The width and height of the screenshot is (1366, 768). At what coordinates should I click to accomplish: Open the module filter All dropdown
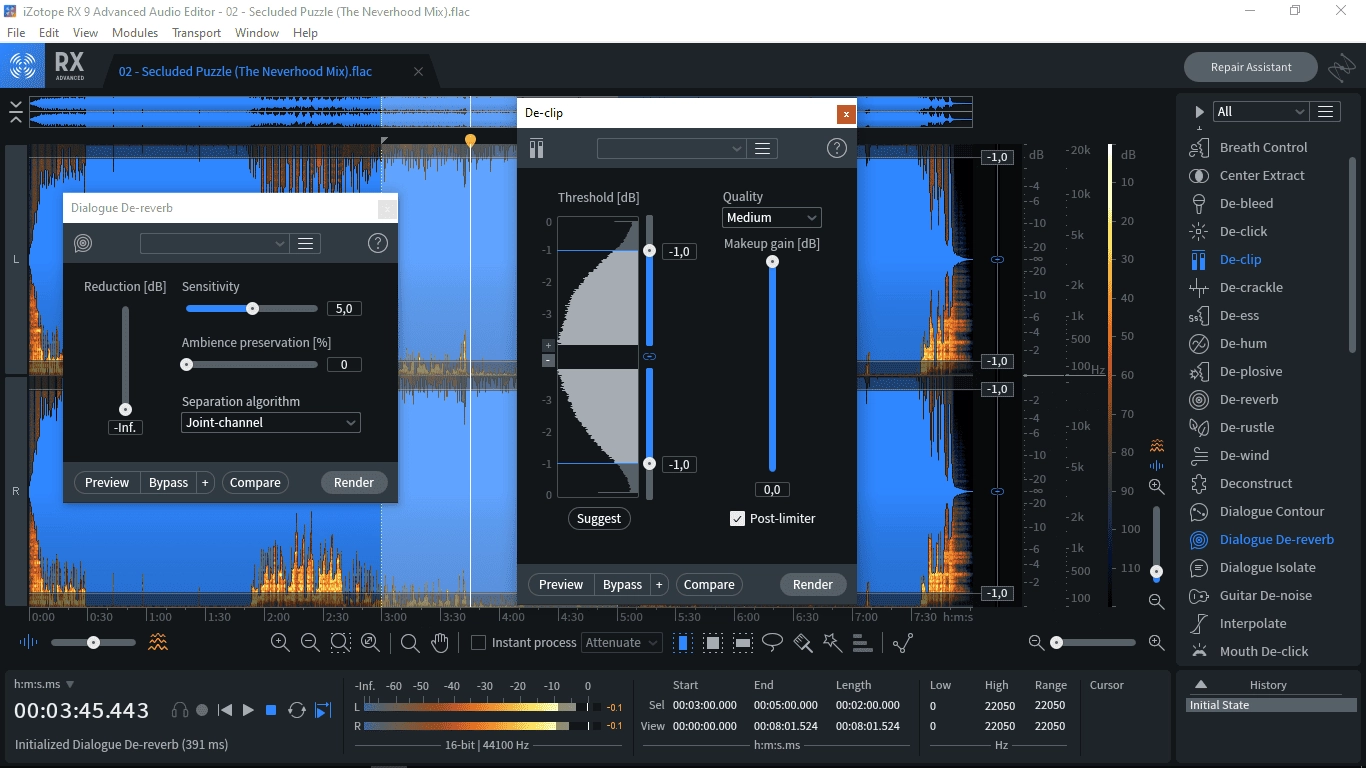[x=1260, y=112]
